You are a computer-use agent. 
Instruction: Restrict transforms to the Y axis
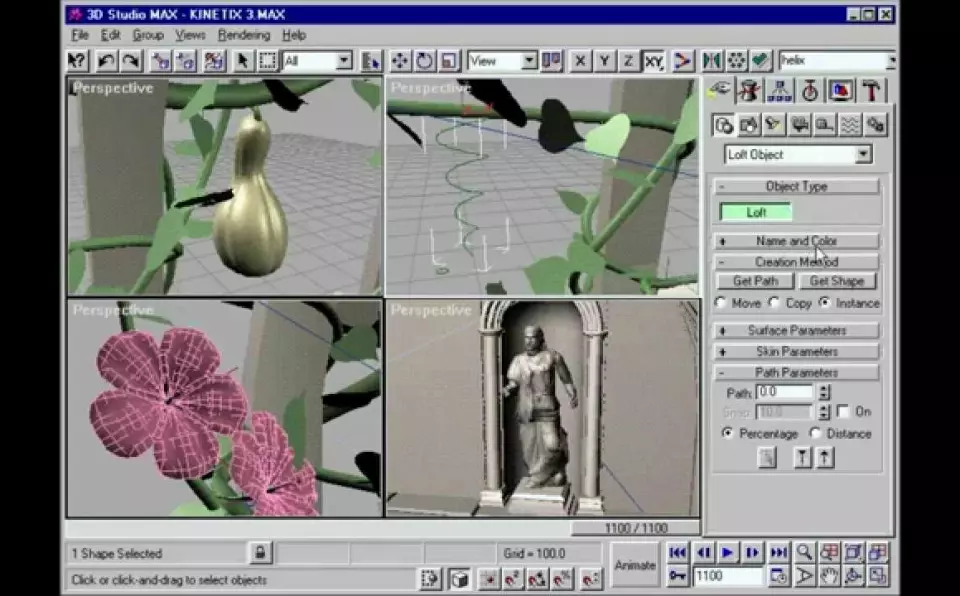[x=604, y=61]
